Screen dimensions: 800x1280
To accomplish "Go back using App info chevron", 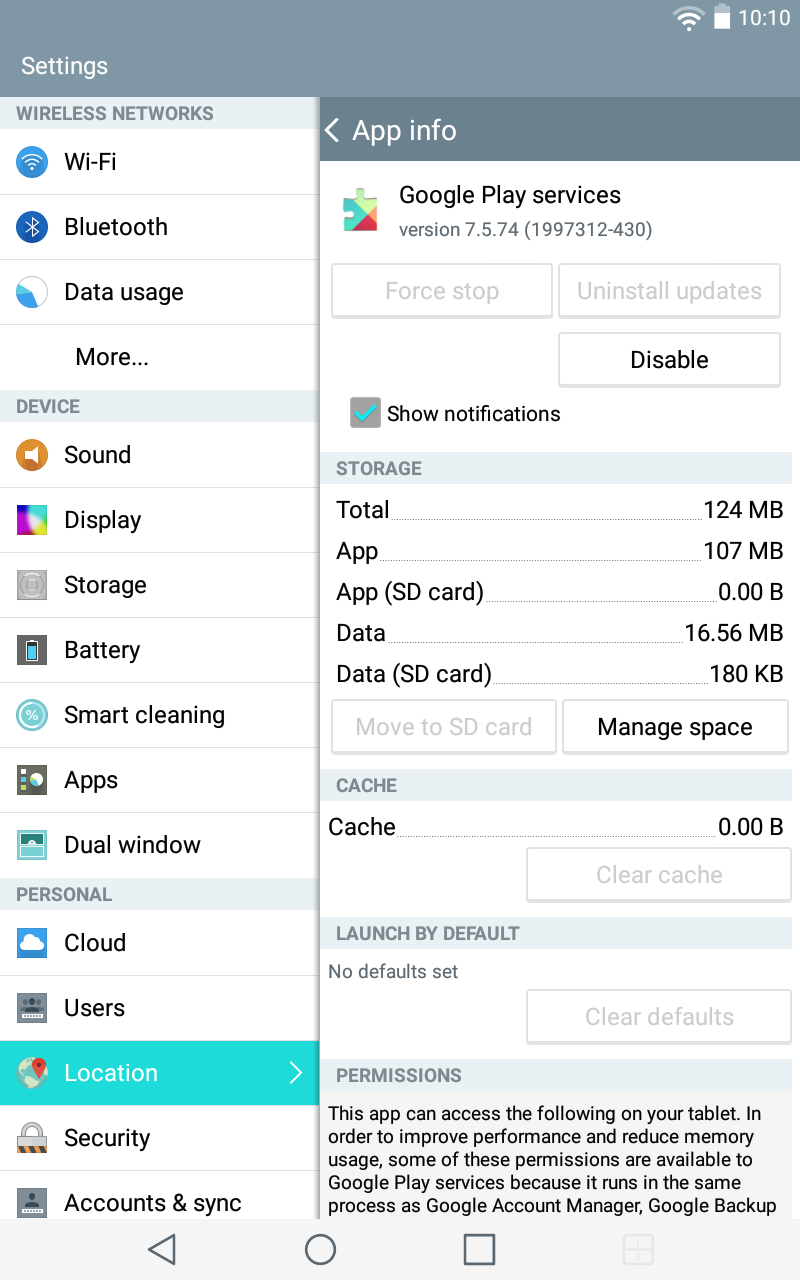I will pyautogui.click(x=334, y=131).
